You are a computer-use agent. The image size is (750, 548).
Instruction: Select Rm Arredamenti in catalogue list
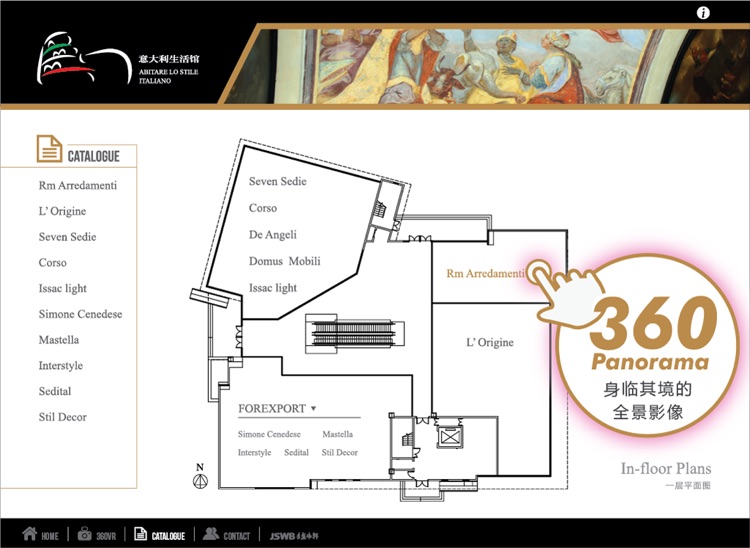click(x=77, y=186)
